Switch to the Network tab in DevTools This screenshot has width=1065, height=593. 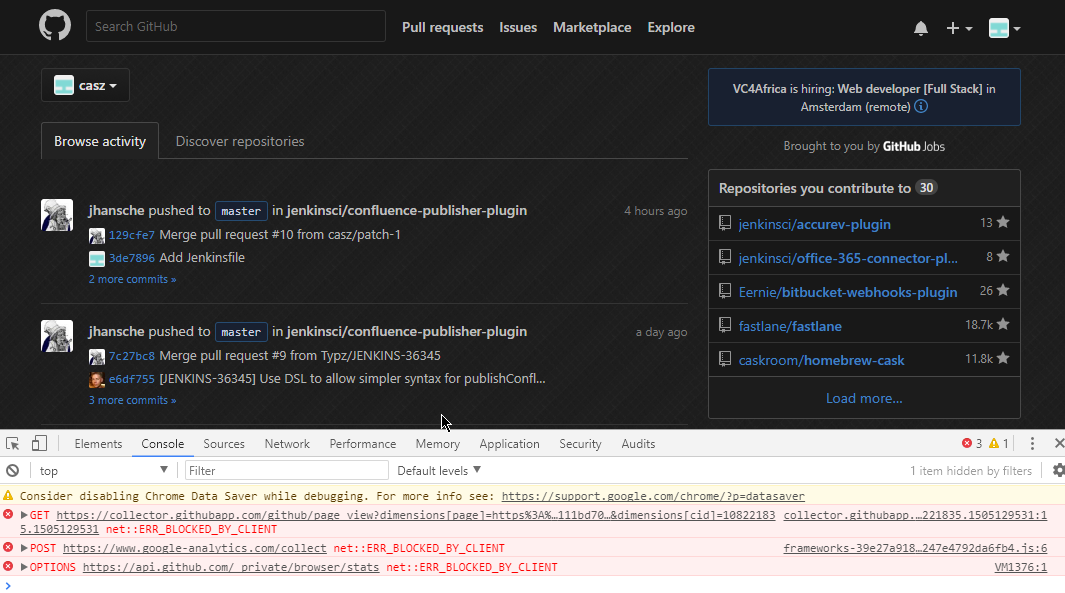tap(287, 443)
